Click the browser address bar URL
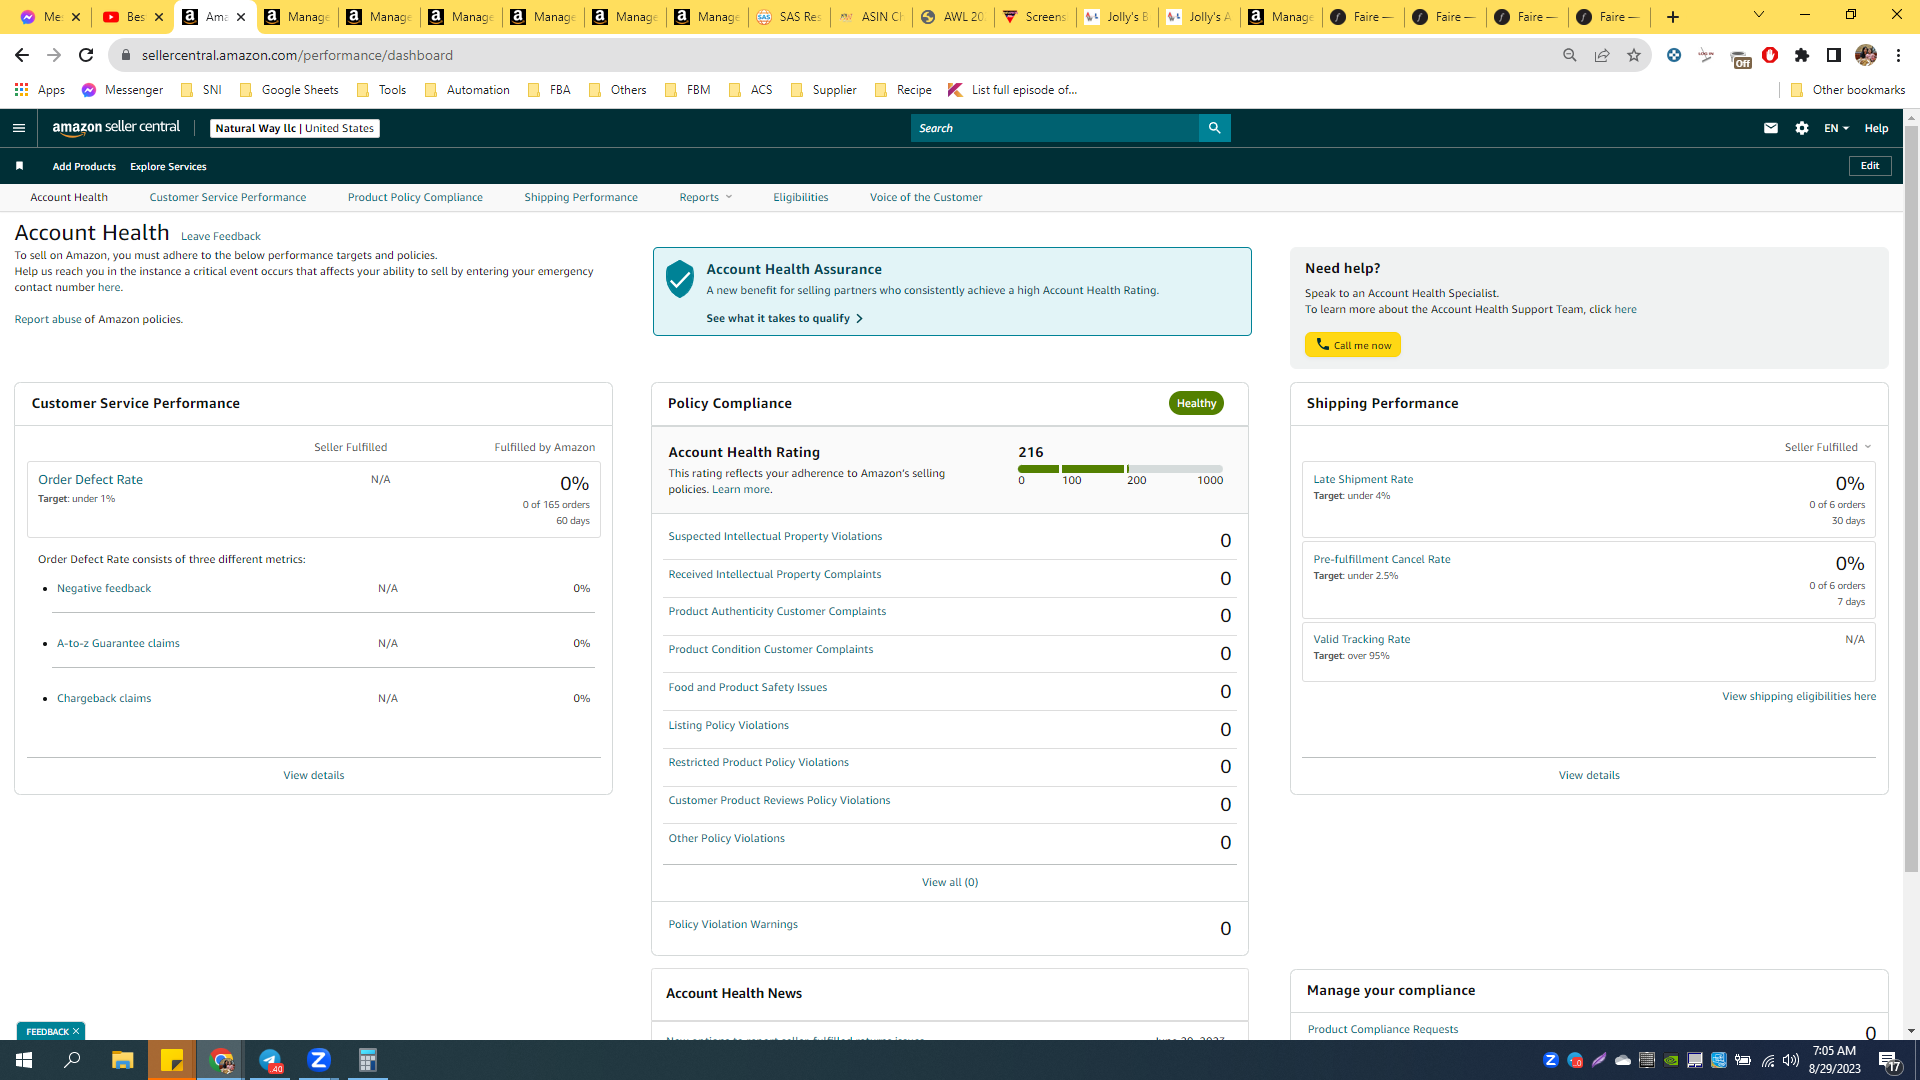1920x1080 pixels. (x=297, y=55)
